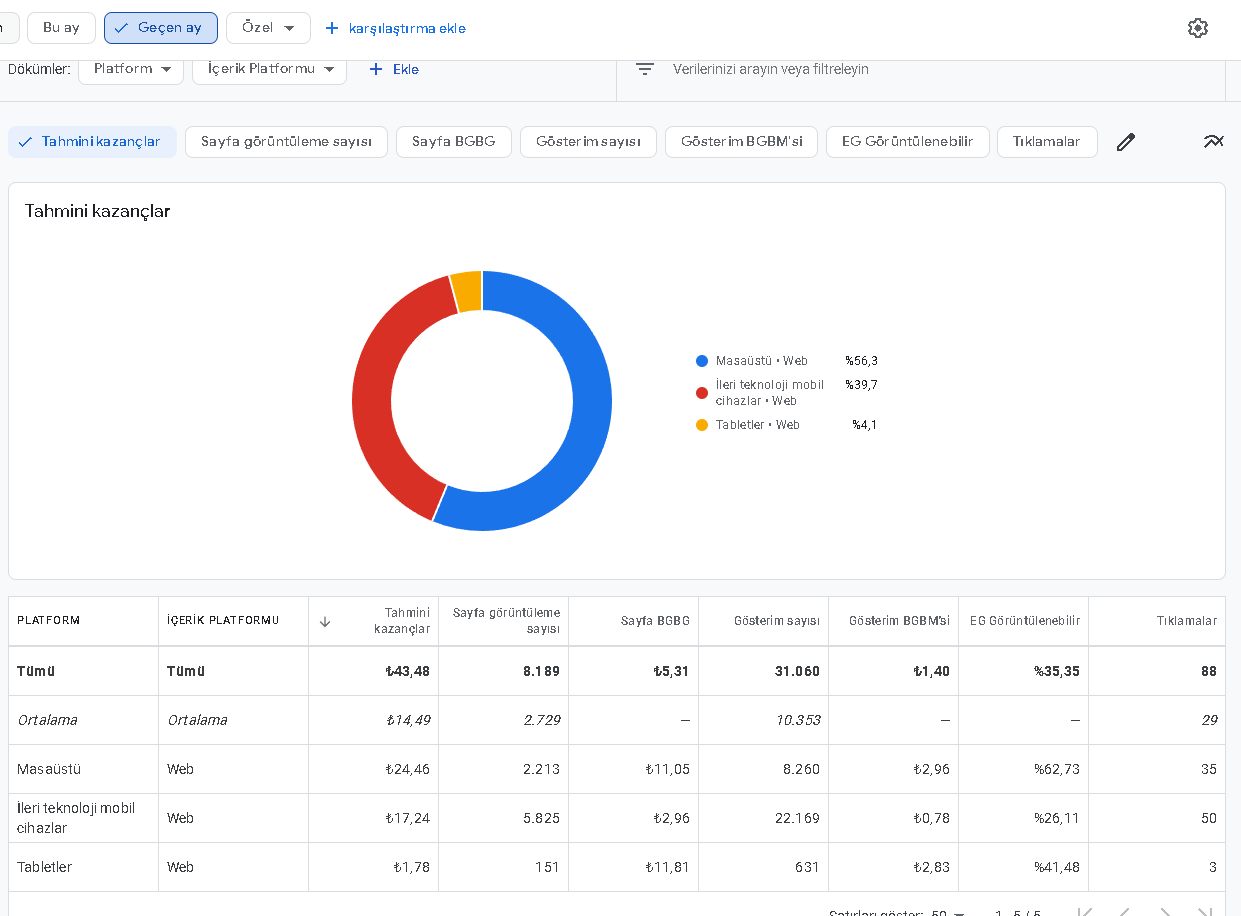Go to next page arrow in pagination
The width and height of the screenshot is (1241, 916).
click(1164, 913)
